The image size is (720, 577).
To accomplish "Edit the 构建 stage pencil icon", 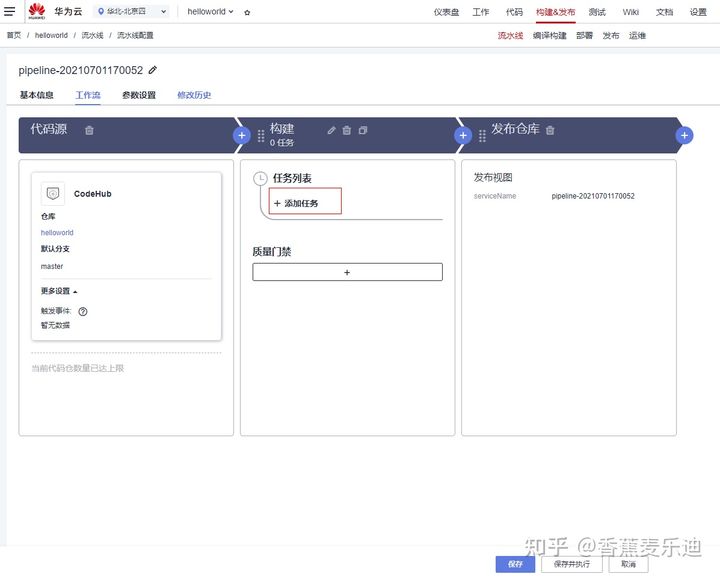I will pos(332,130).
